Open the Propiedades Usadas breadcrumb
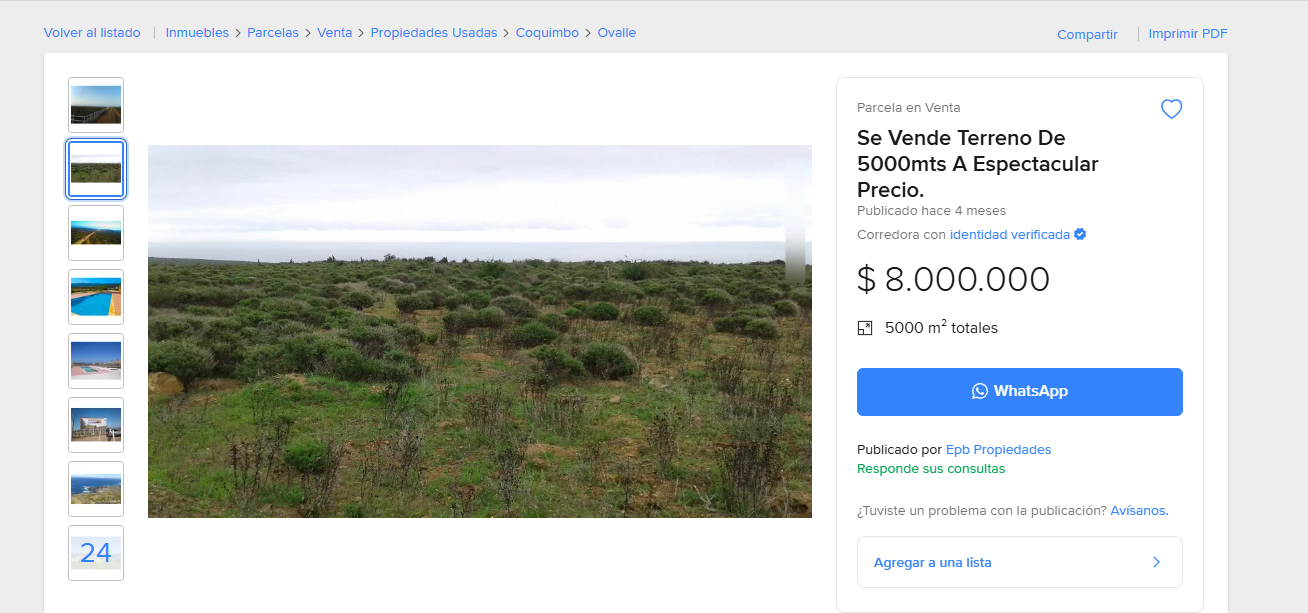Screen dimensions: 1308x613 pos(434,33)
